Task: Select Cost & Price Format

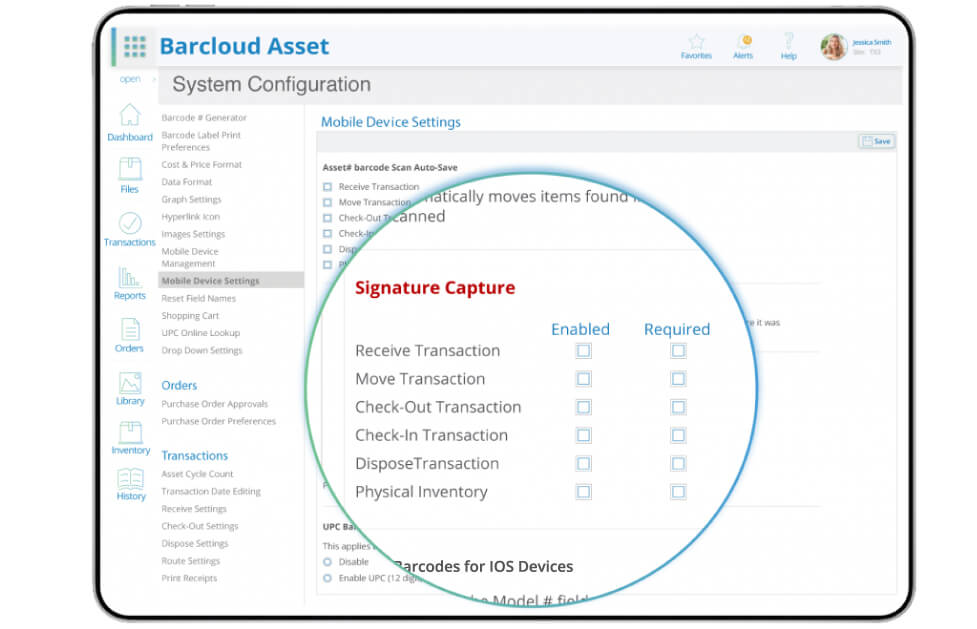Action: [201, 165]
